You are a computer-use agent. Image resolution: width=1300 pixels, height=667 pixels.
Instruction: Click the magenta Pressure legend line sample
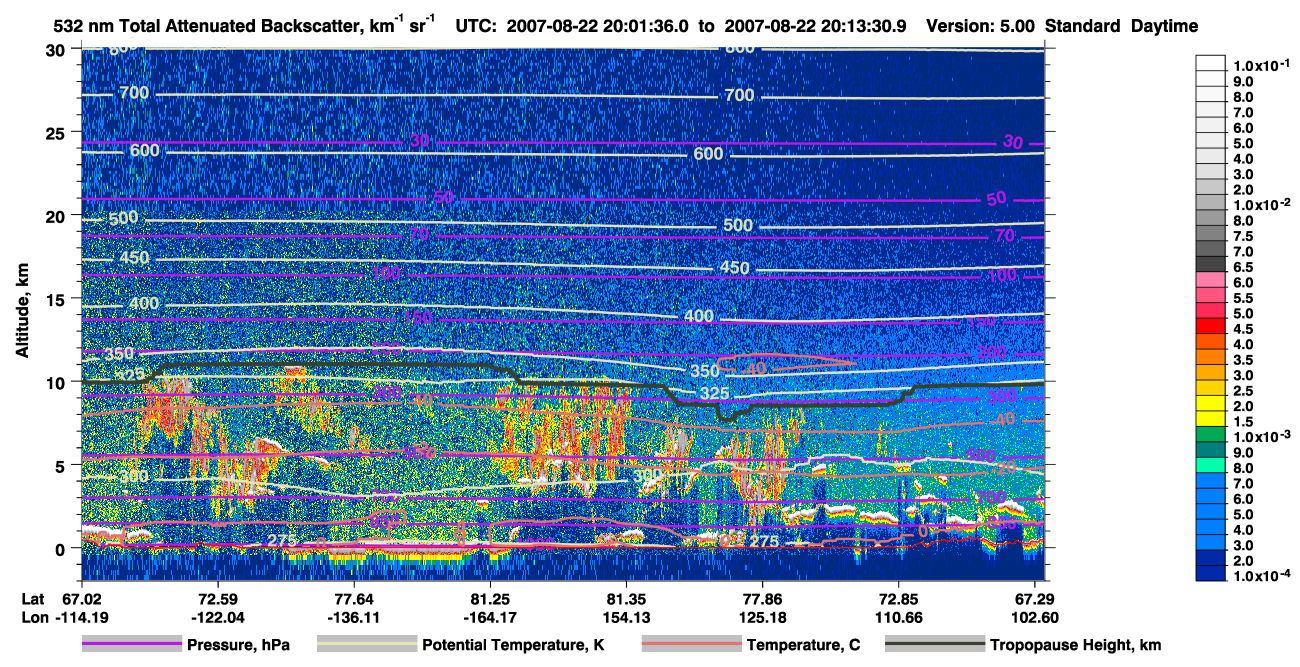131,645
